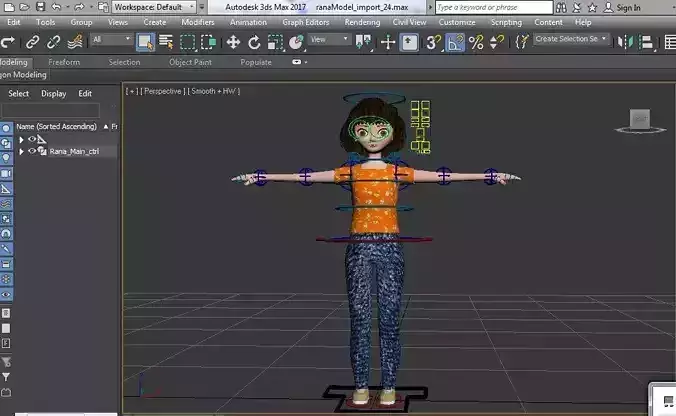676x416 pixels.
Task: Click the Bind to Space Warp icon
Action: 75,42
